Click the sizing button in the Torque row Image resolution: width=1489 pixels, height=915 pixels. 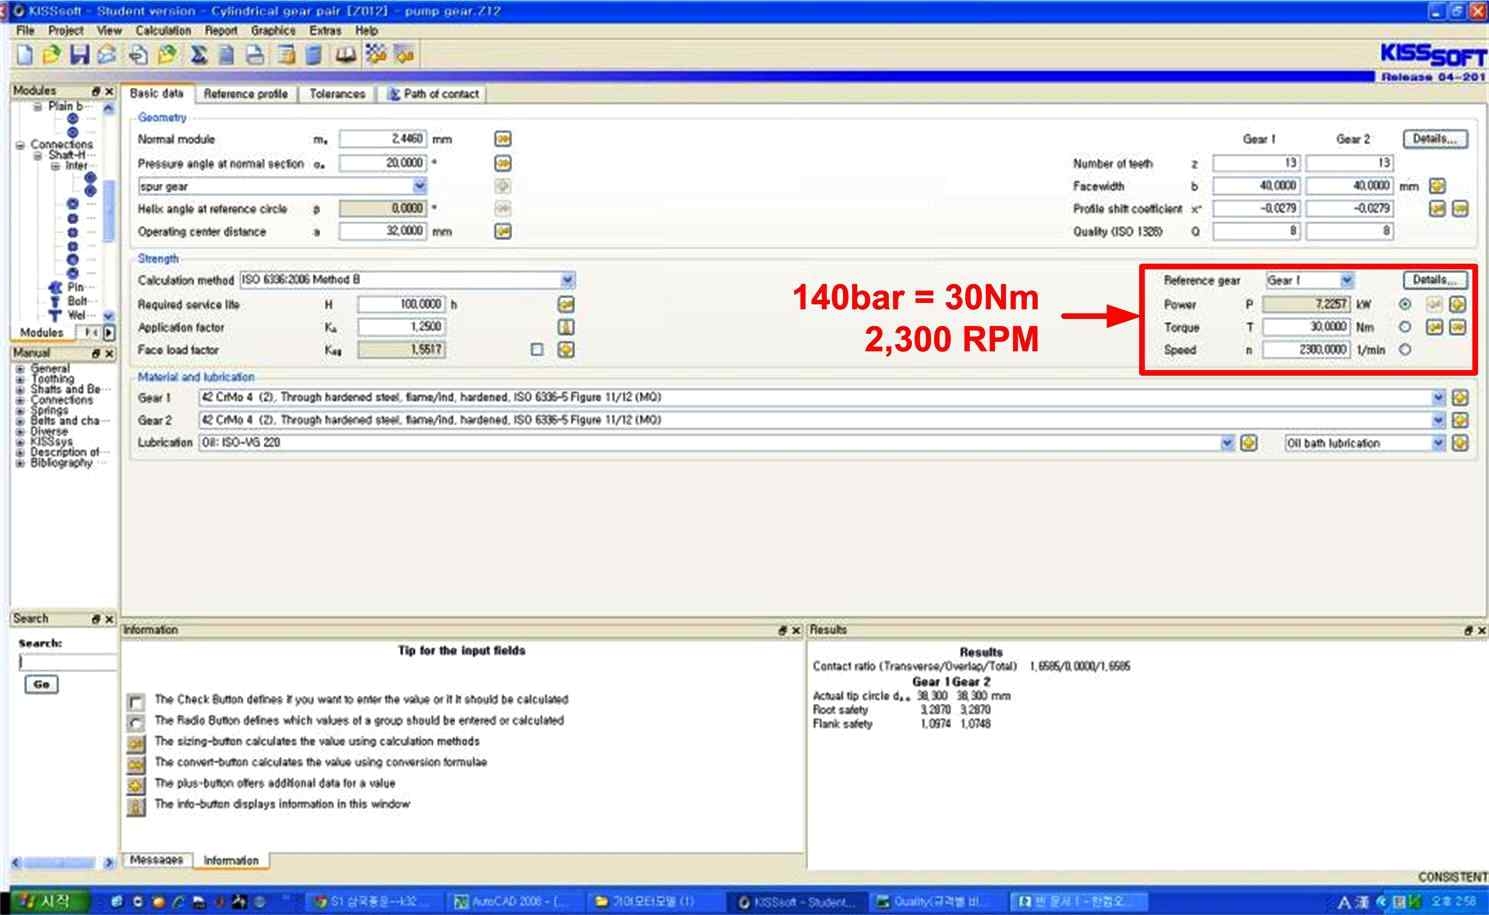1435,327
